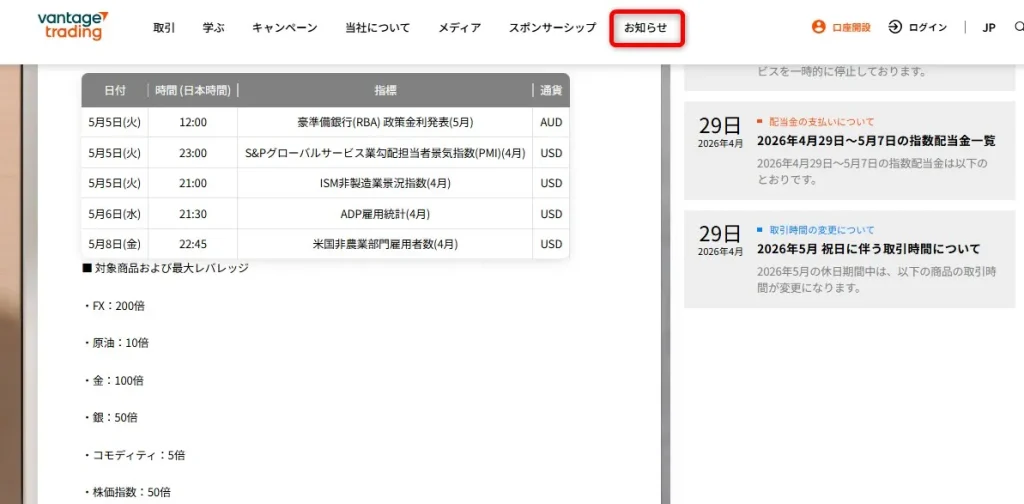Click the 5月6日(水) date cell
1024x504 pixels.
(115, 213)
